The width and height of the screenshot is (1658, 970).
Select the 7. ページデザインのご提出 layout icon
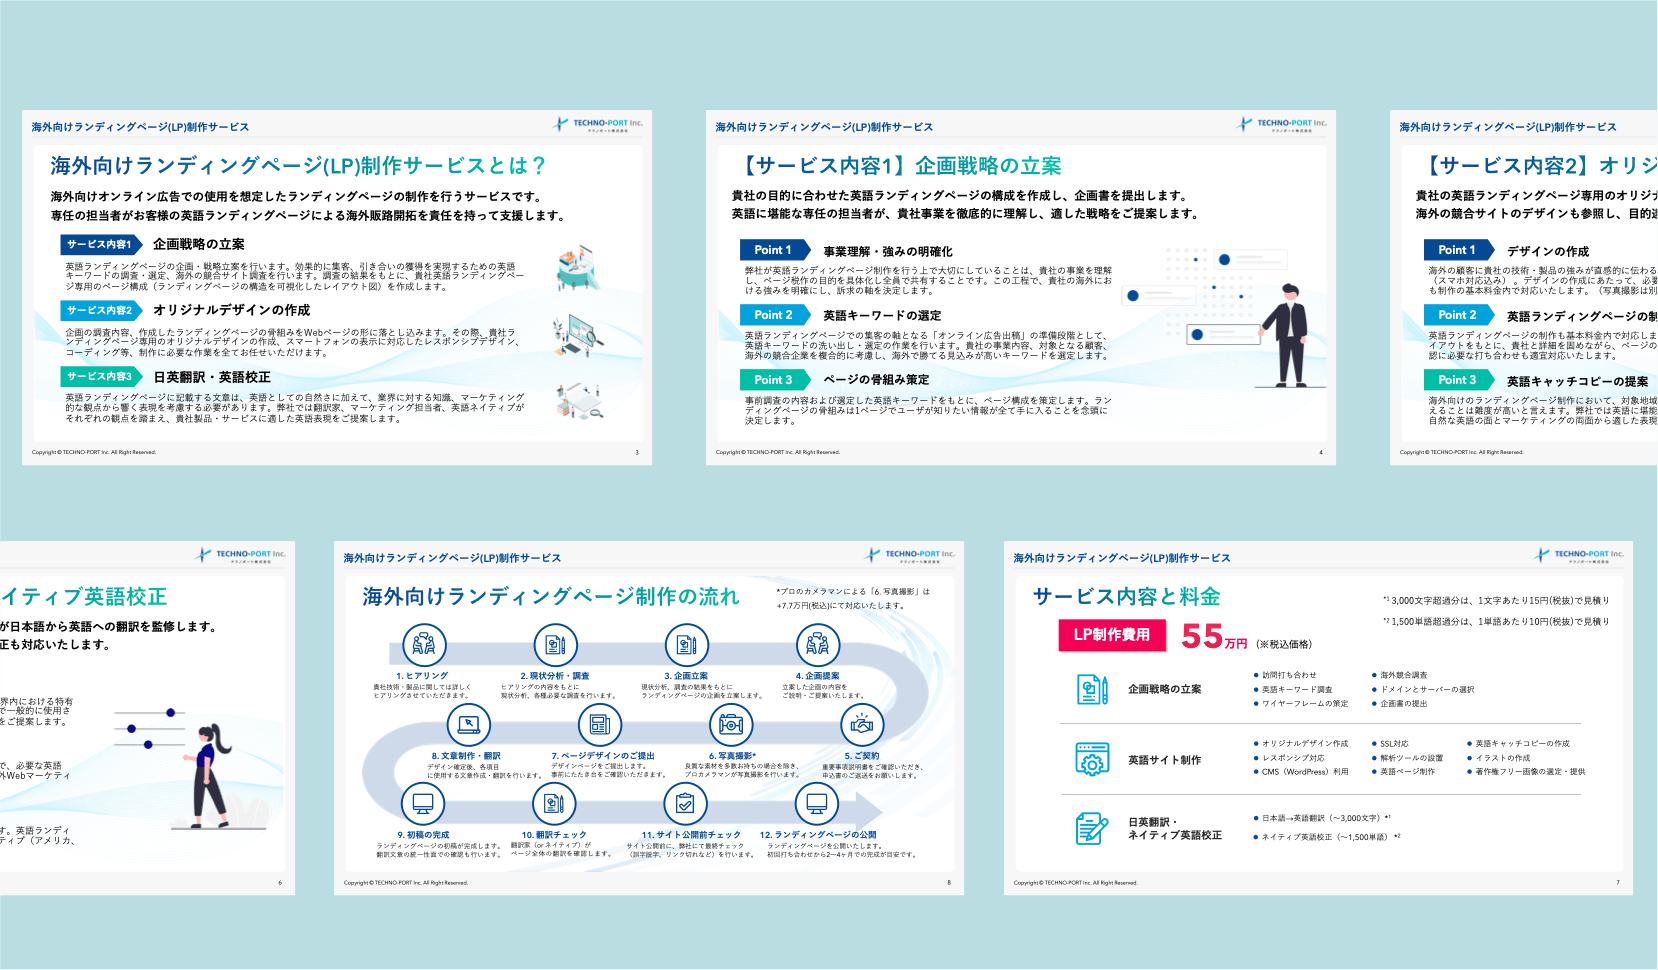(x=600, y=724)
